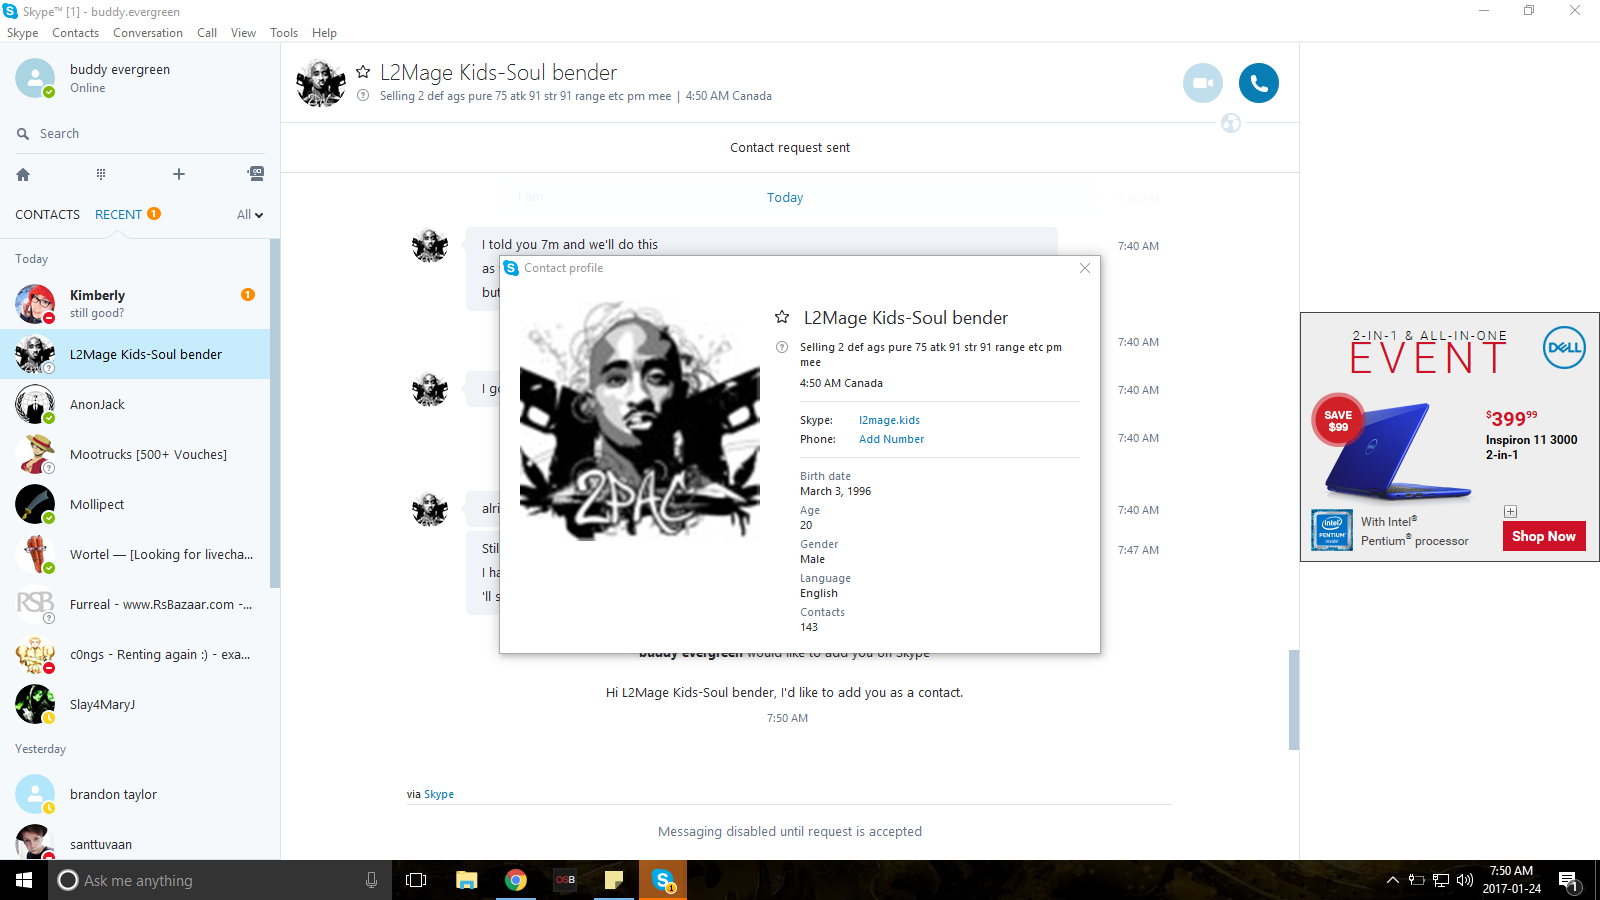Open the bots contacts icon in sidebar
The image size is (1600, 900).
click(x=256, y=174)
